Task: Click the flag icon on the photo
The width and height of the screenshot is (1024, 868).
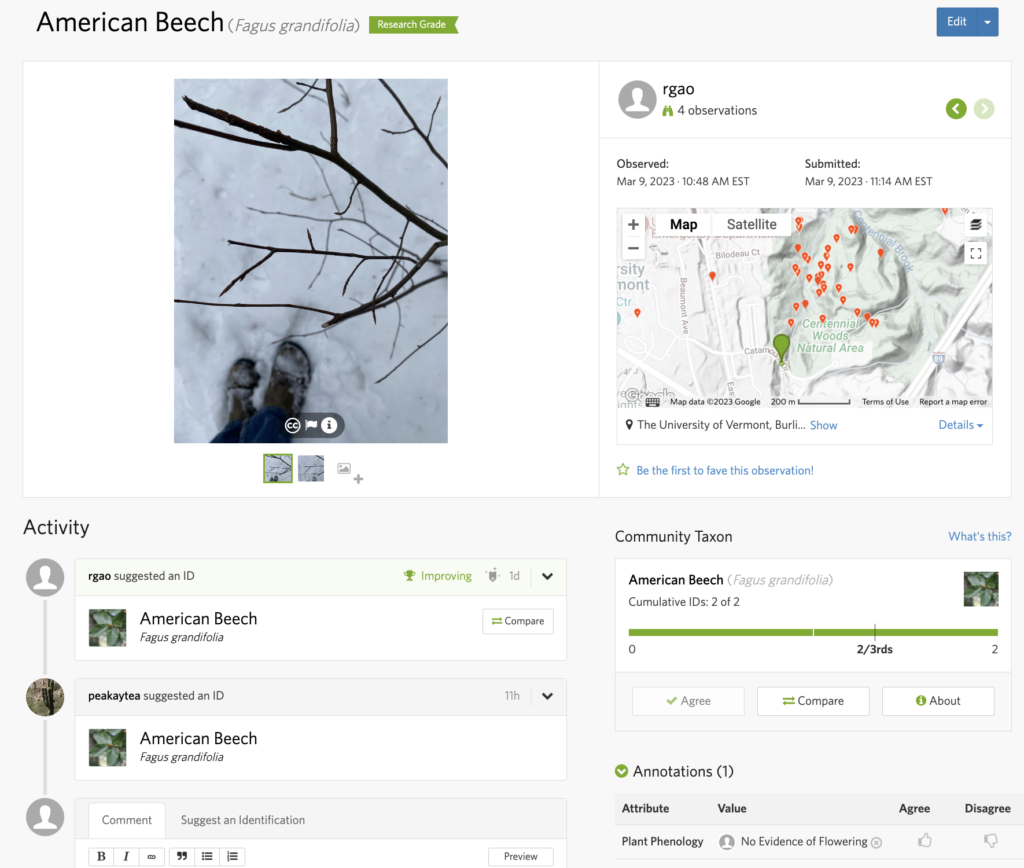Action: (311, 425)
